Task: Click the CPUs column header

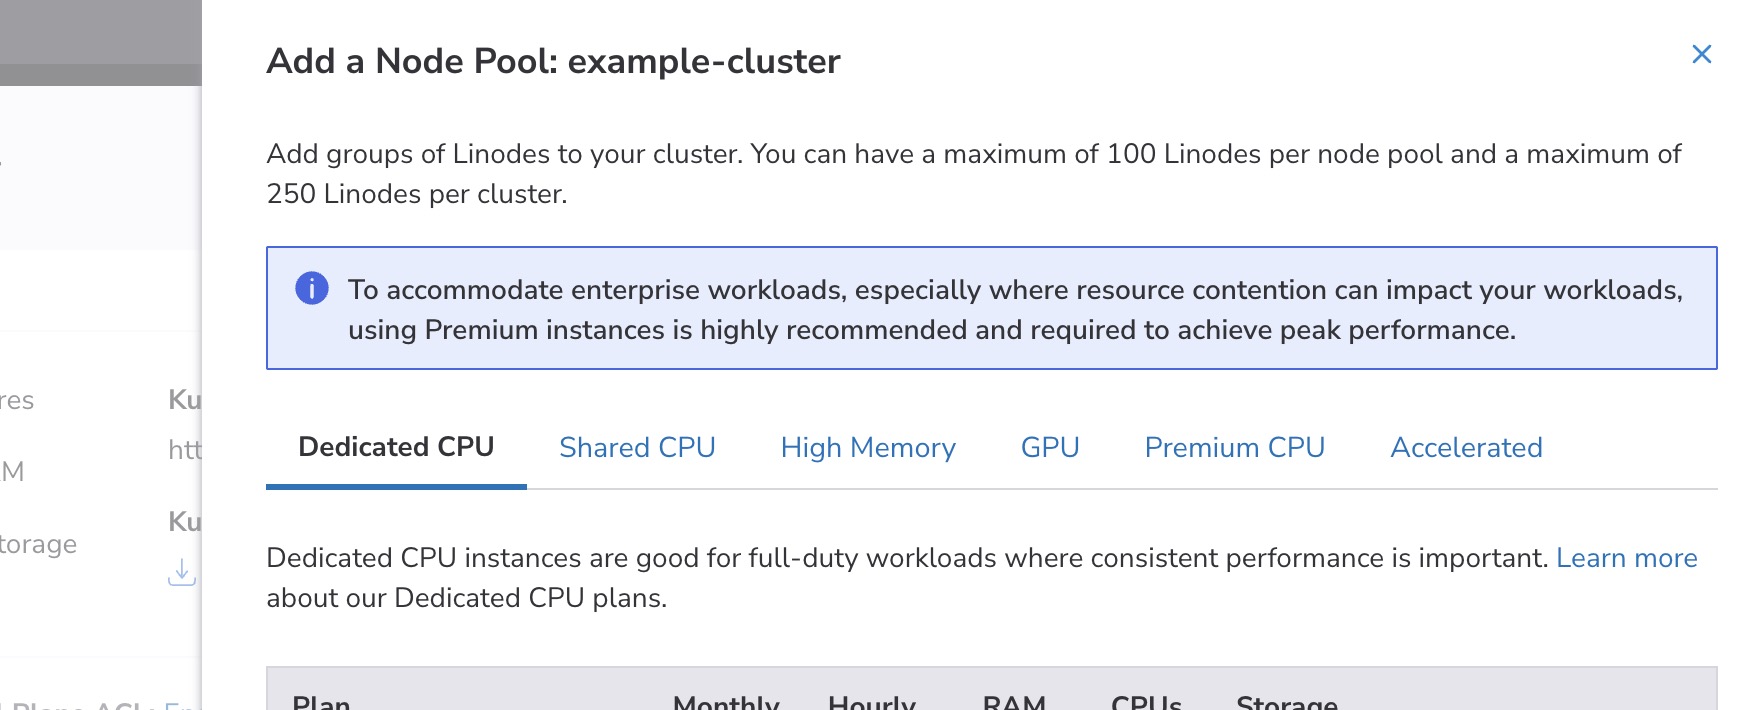Action: coord(1146,702)
